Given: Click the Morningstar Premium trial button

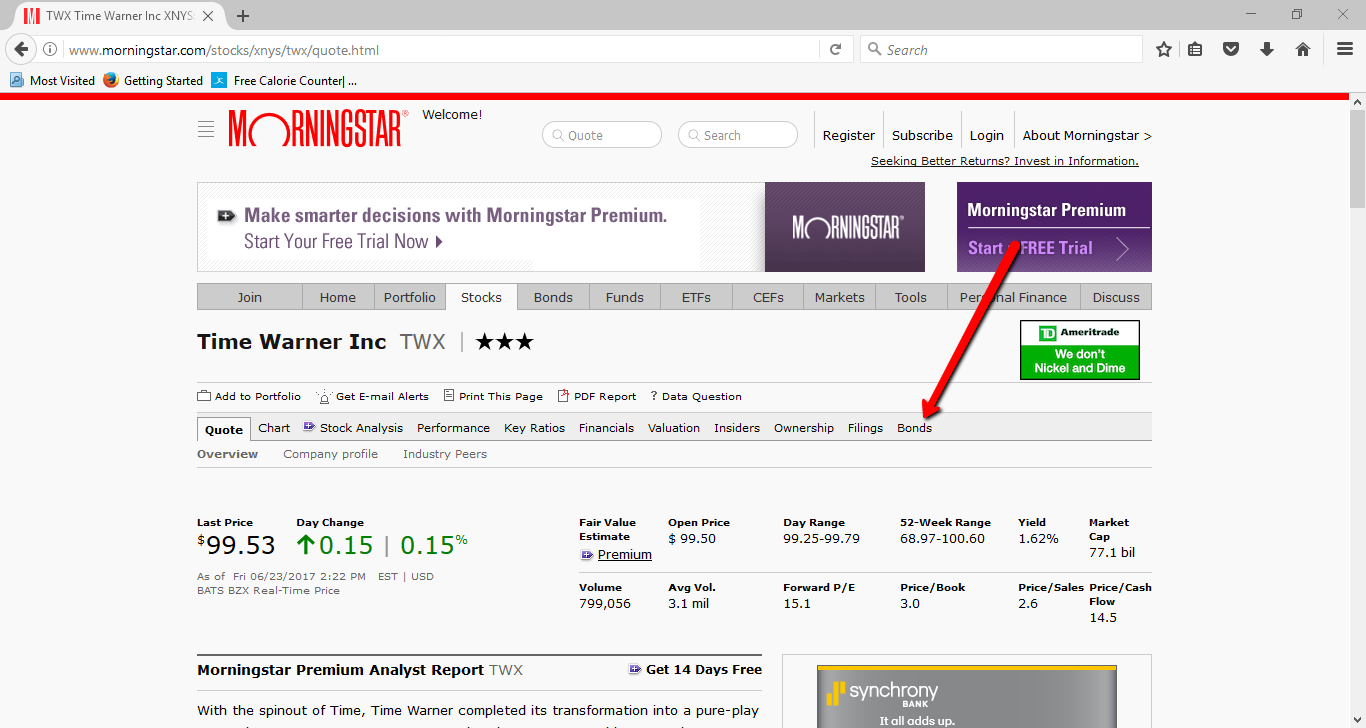Looking at the screenshot, I should [1054, 227].
